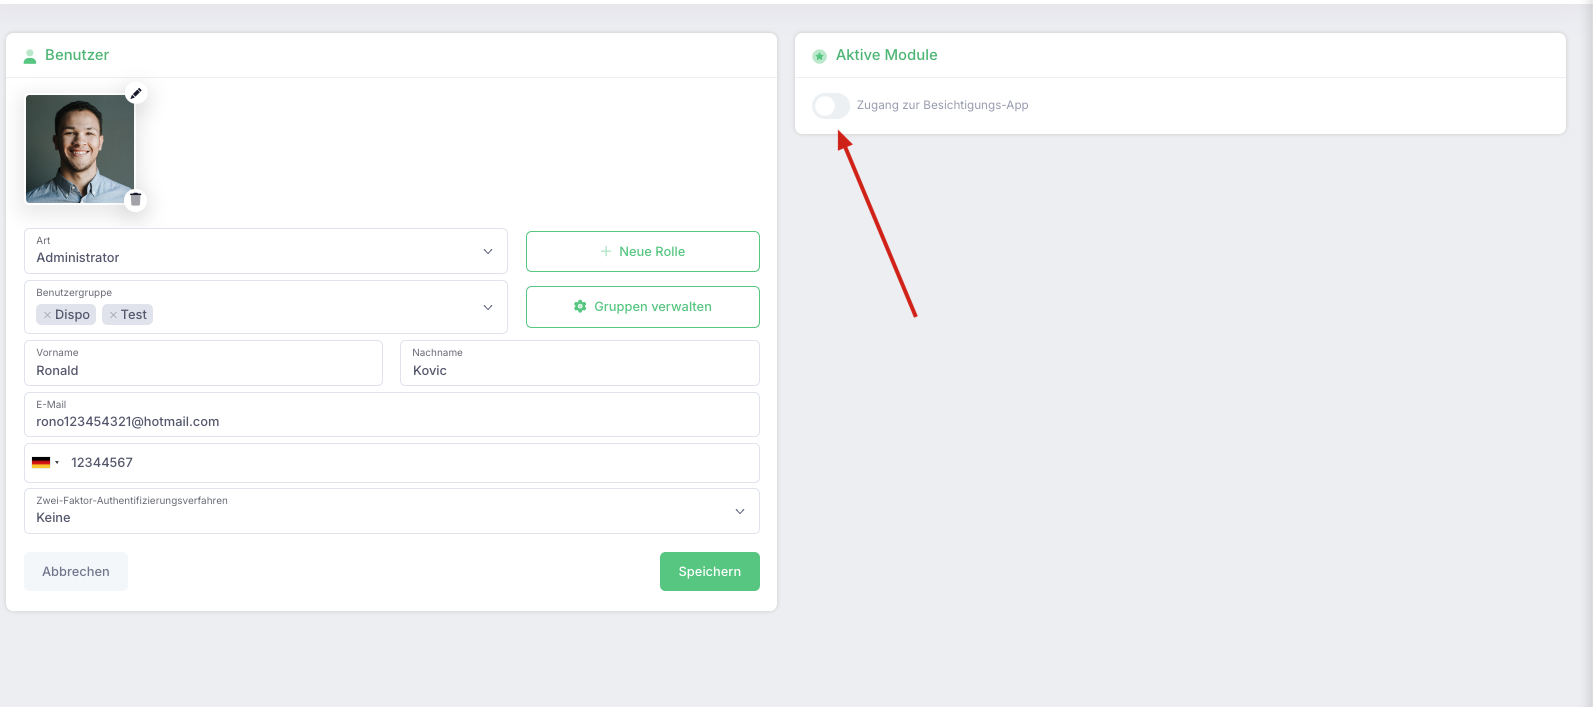
Task: Open Gruppen verwalten
Action: pos(643,306)
